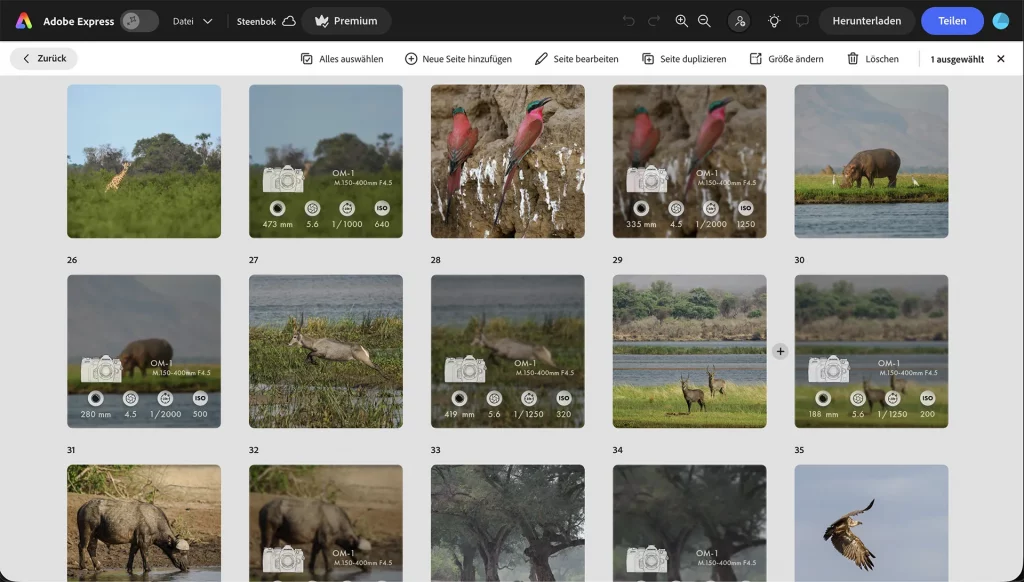Click the blue Teilen button
The width and height of the screenshot is (1024, 582).
951,21
